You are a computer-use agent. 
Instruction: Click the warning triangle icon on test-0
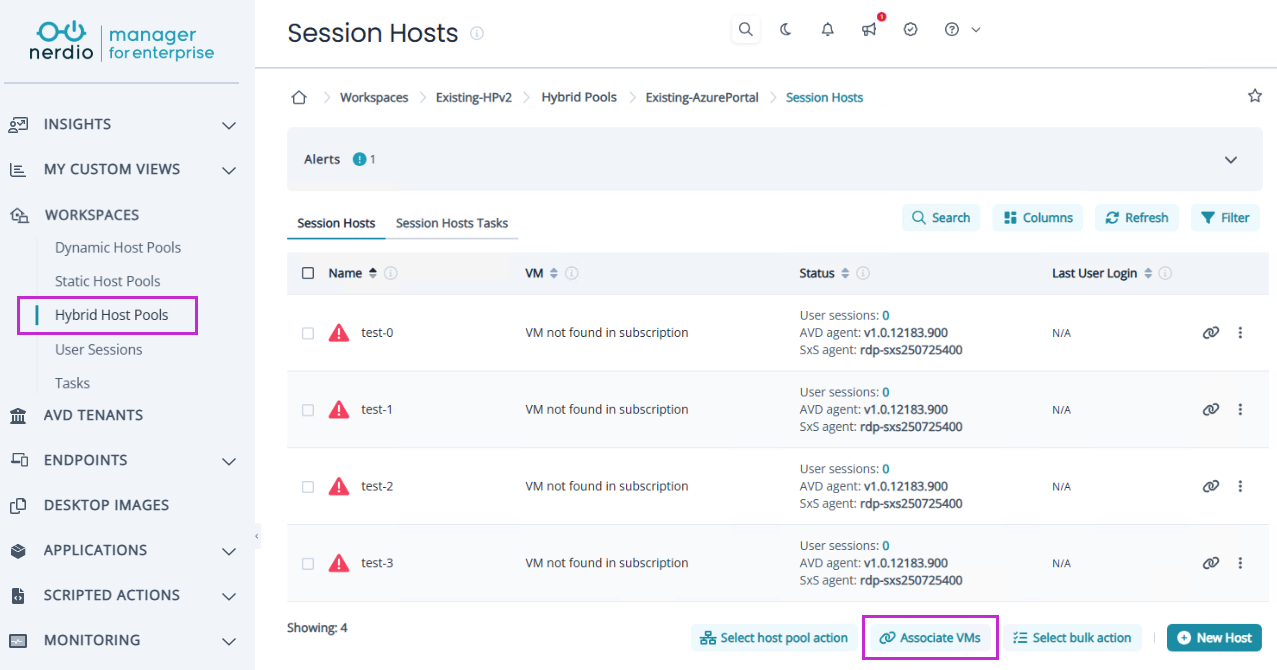click(x=339, y=333)
